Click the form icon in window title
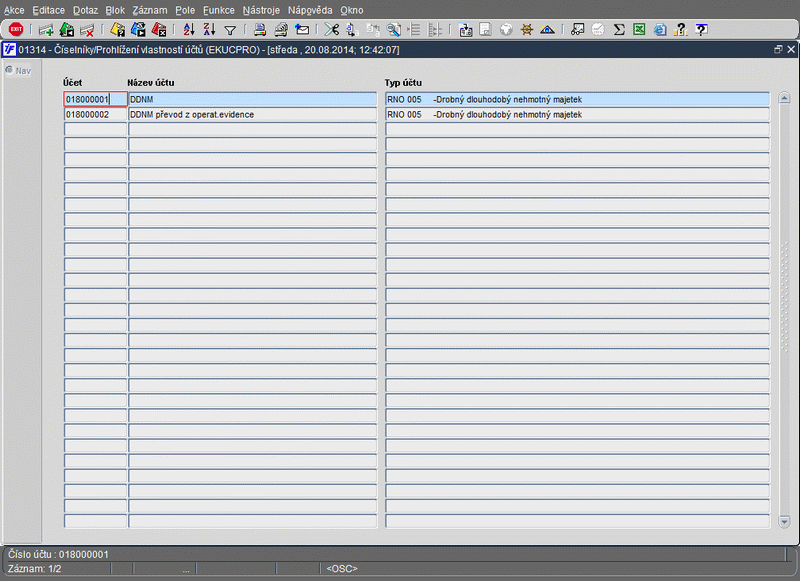The width and height of the screenshot is (800, 581). click(x=9, y=49)
